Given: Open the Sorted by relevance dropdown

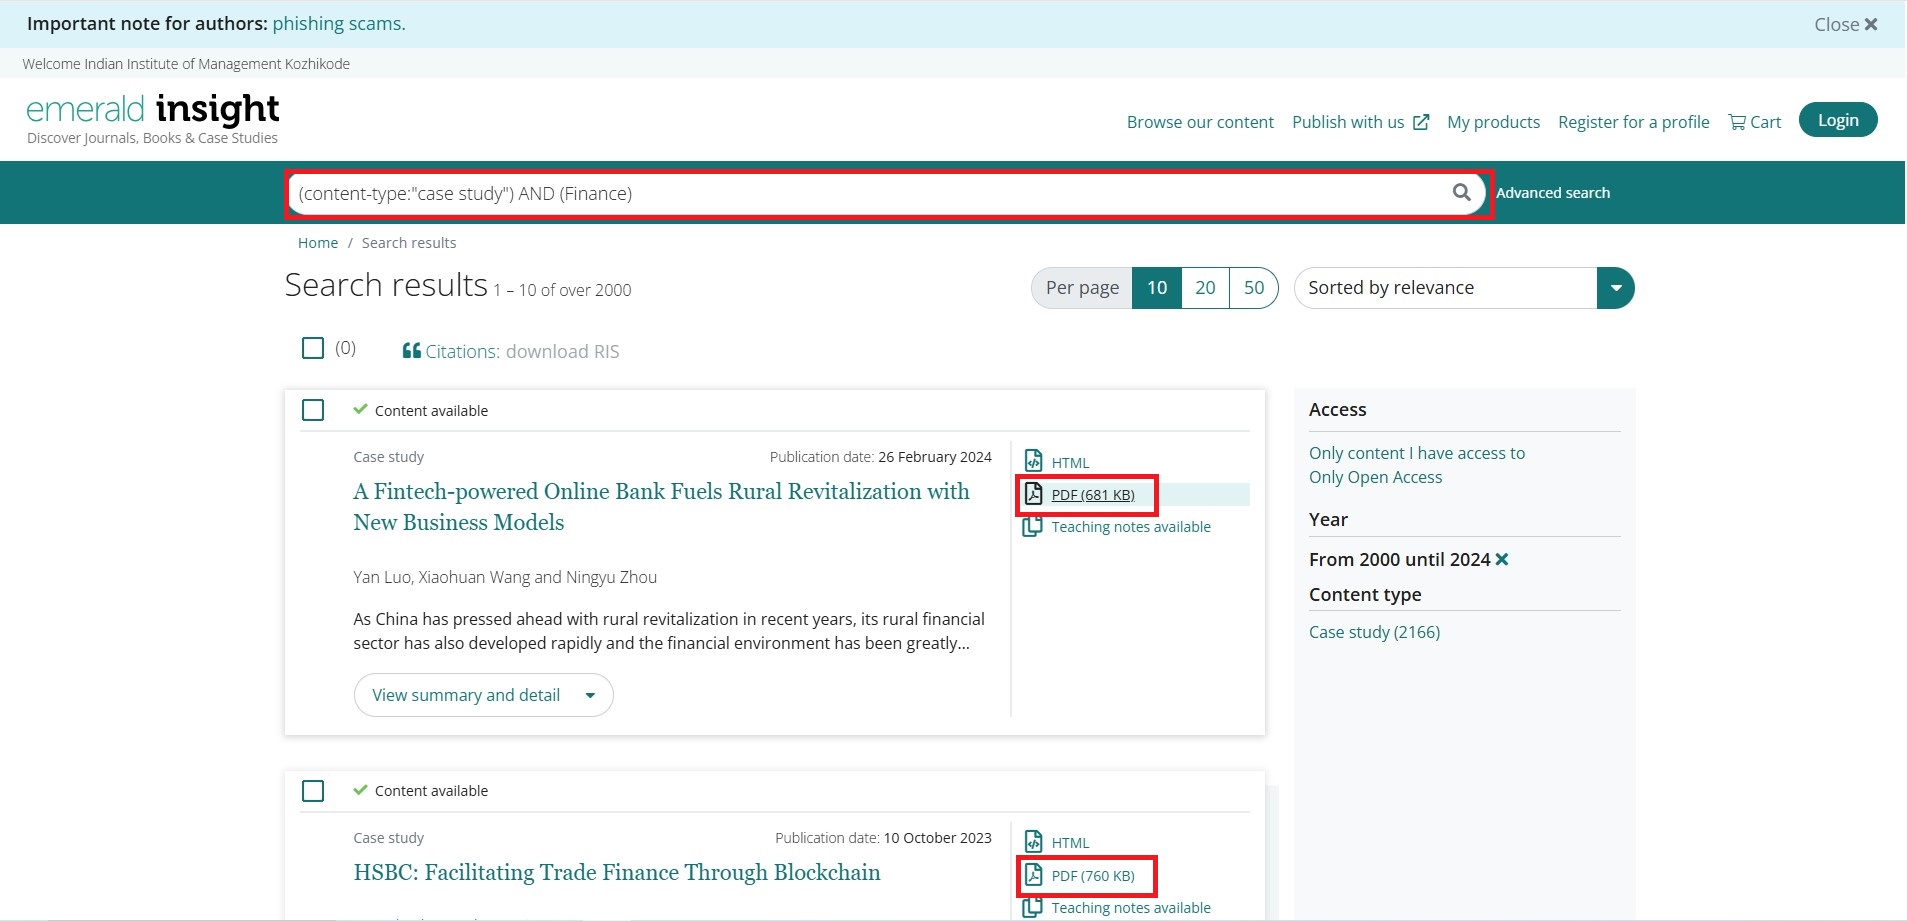Looking at the screenshot, I should pos(1615,288).
